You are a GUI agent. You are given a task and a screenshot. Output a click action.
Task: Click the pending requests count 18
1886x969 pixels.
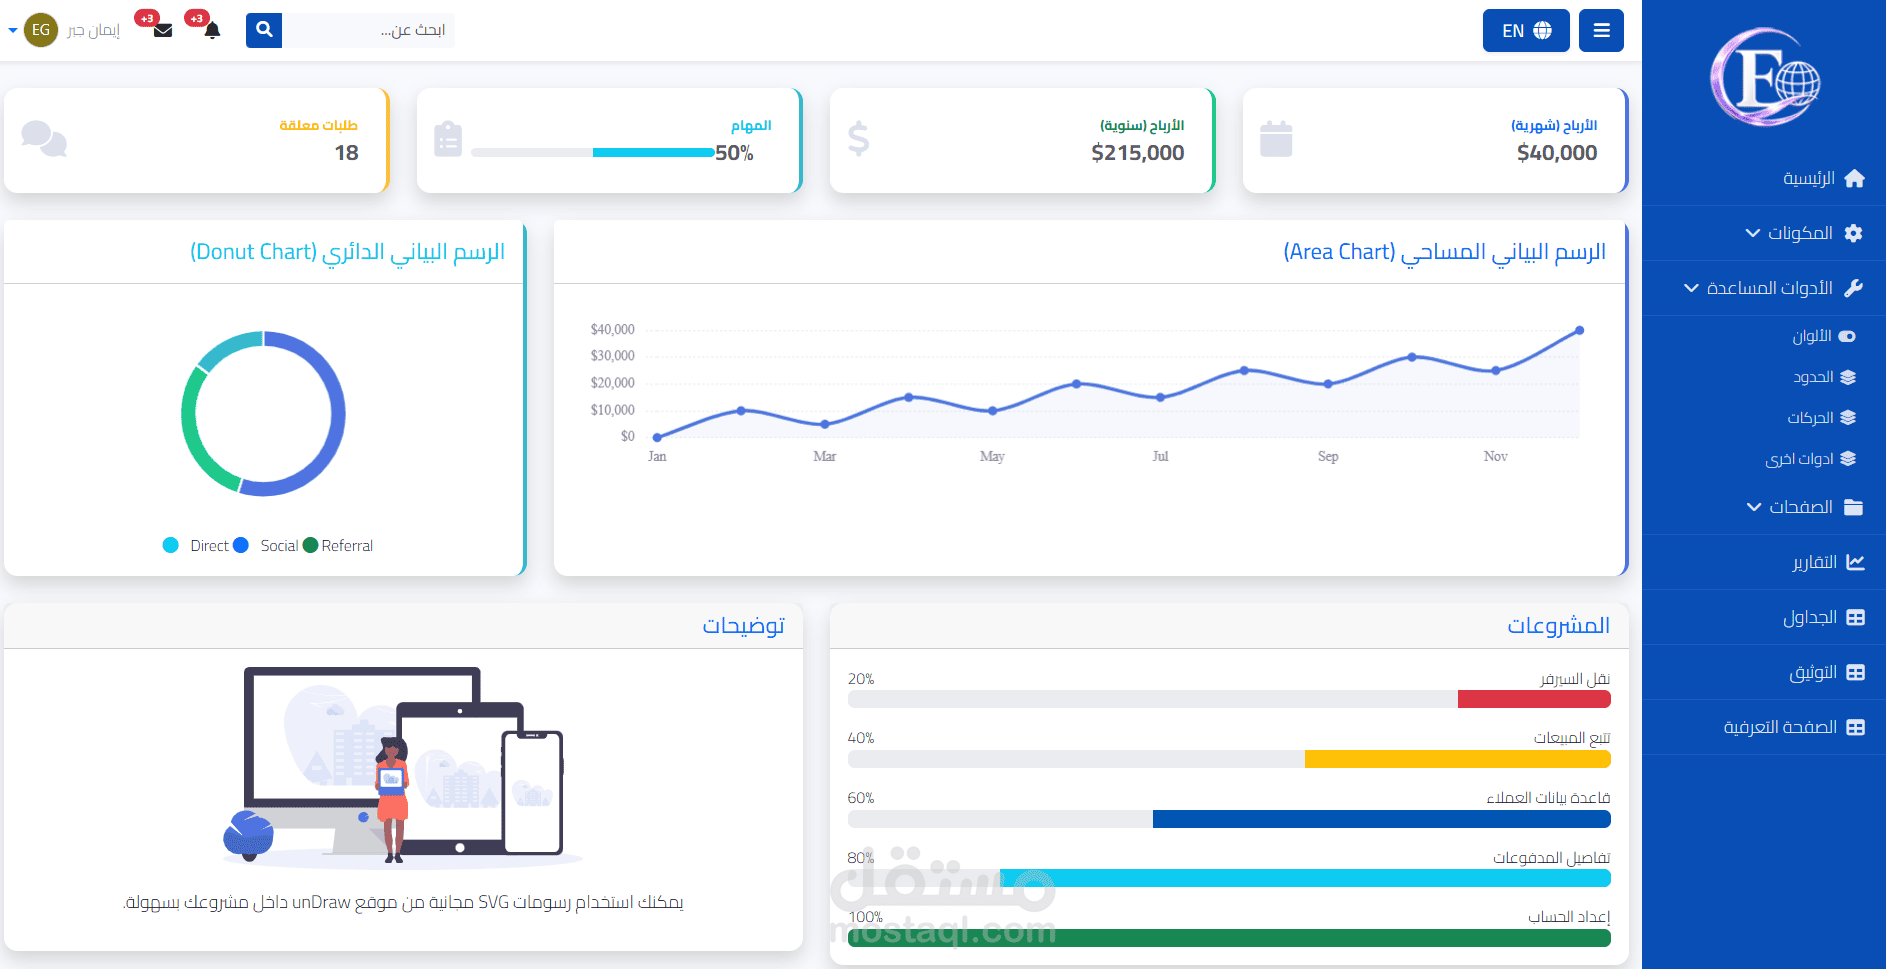pos(346,153)
